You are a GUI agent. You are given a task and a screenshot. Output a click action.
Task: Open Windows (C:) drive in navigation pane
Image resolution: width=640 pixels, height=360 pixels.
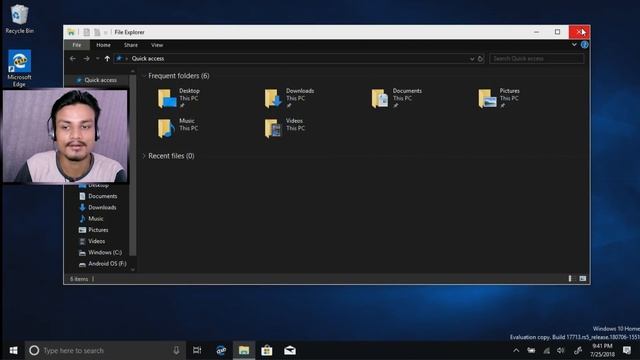tap(100, 253)
